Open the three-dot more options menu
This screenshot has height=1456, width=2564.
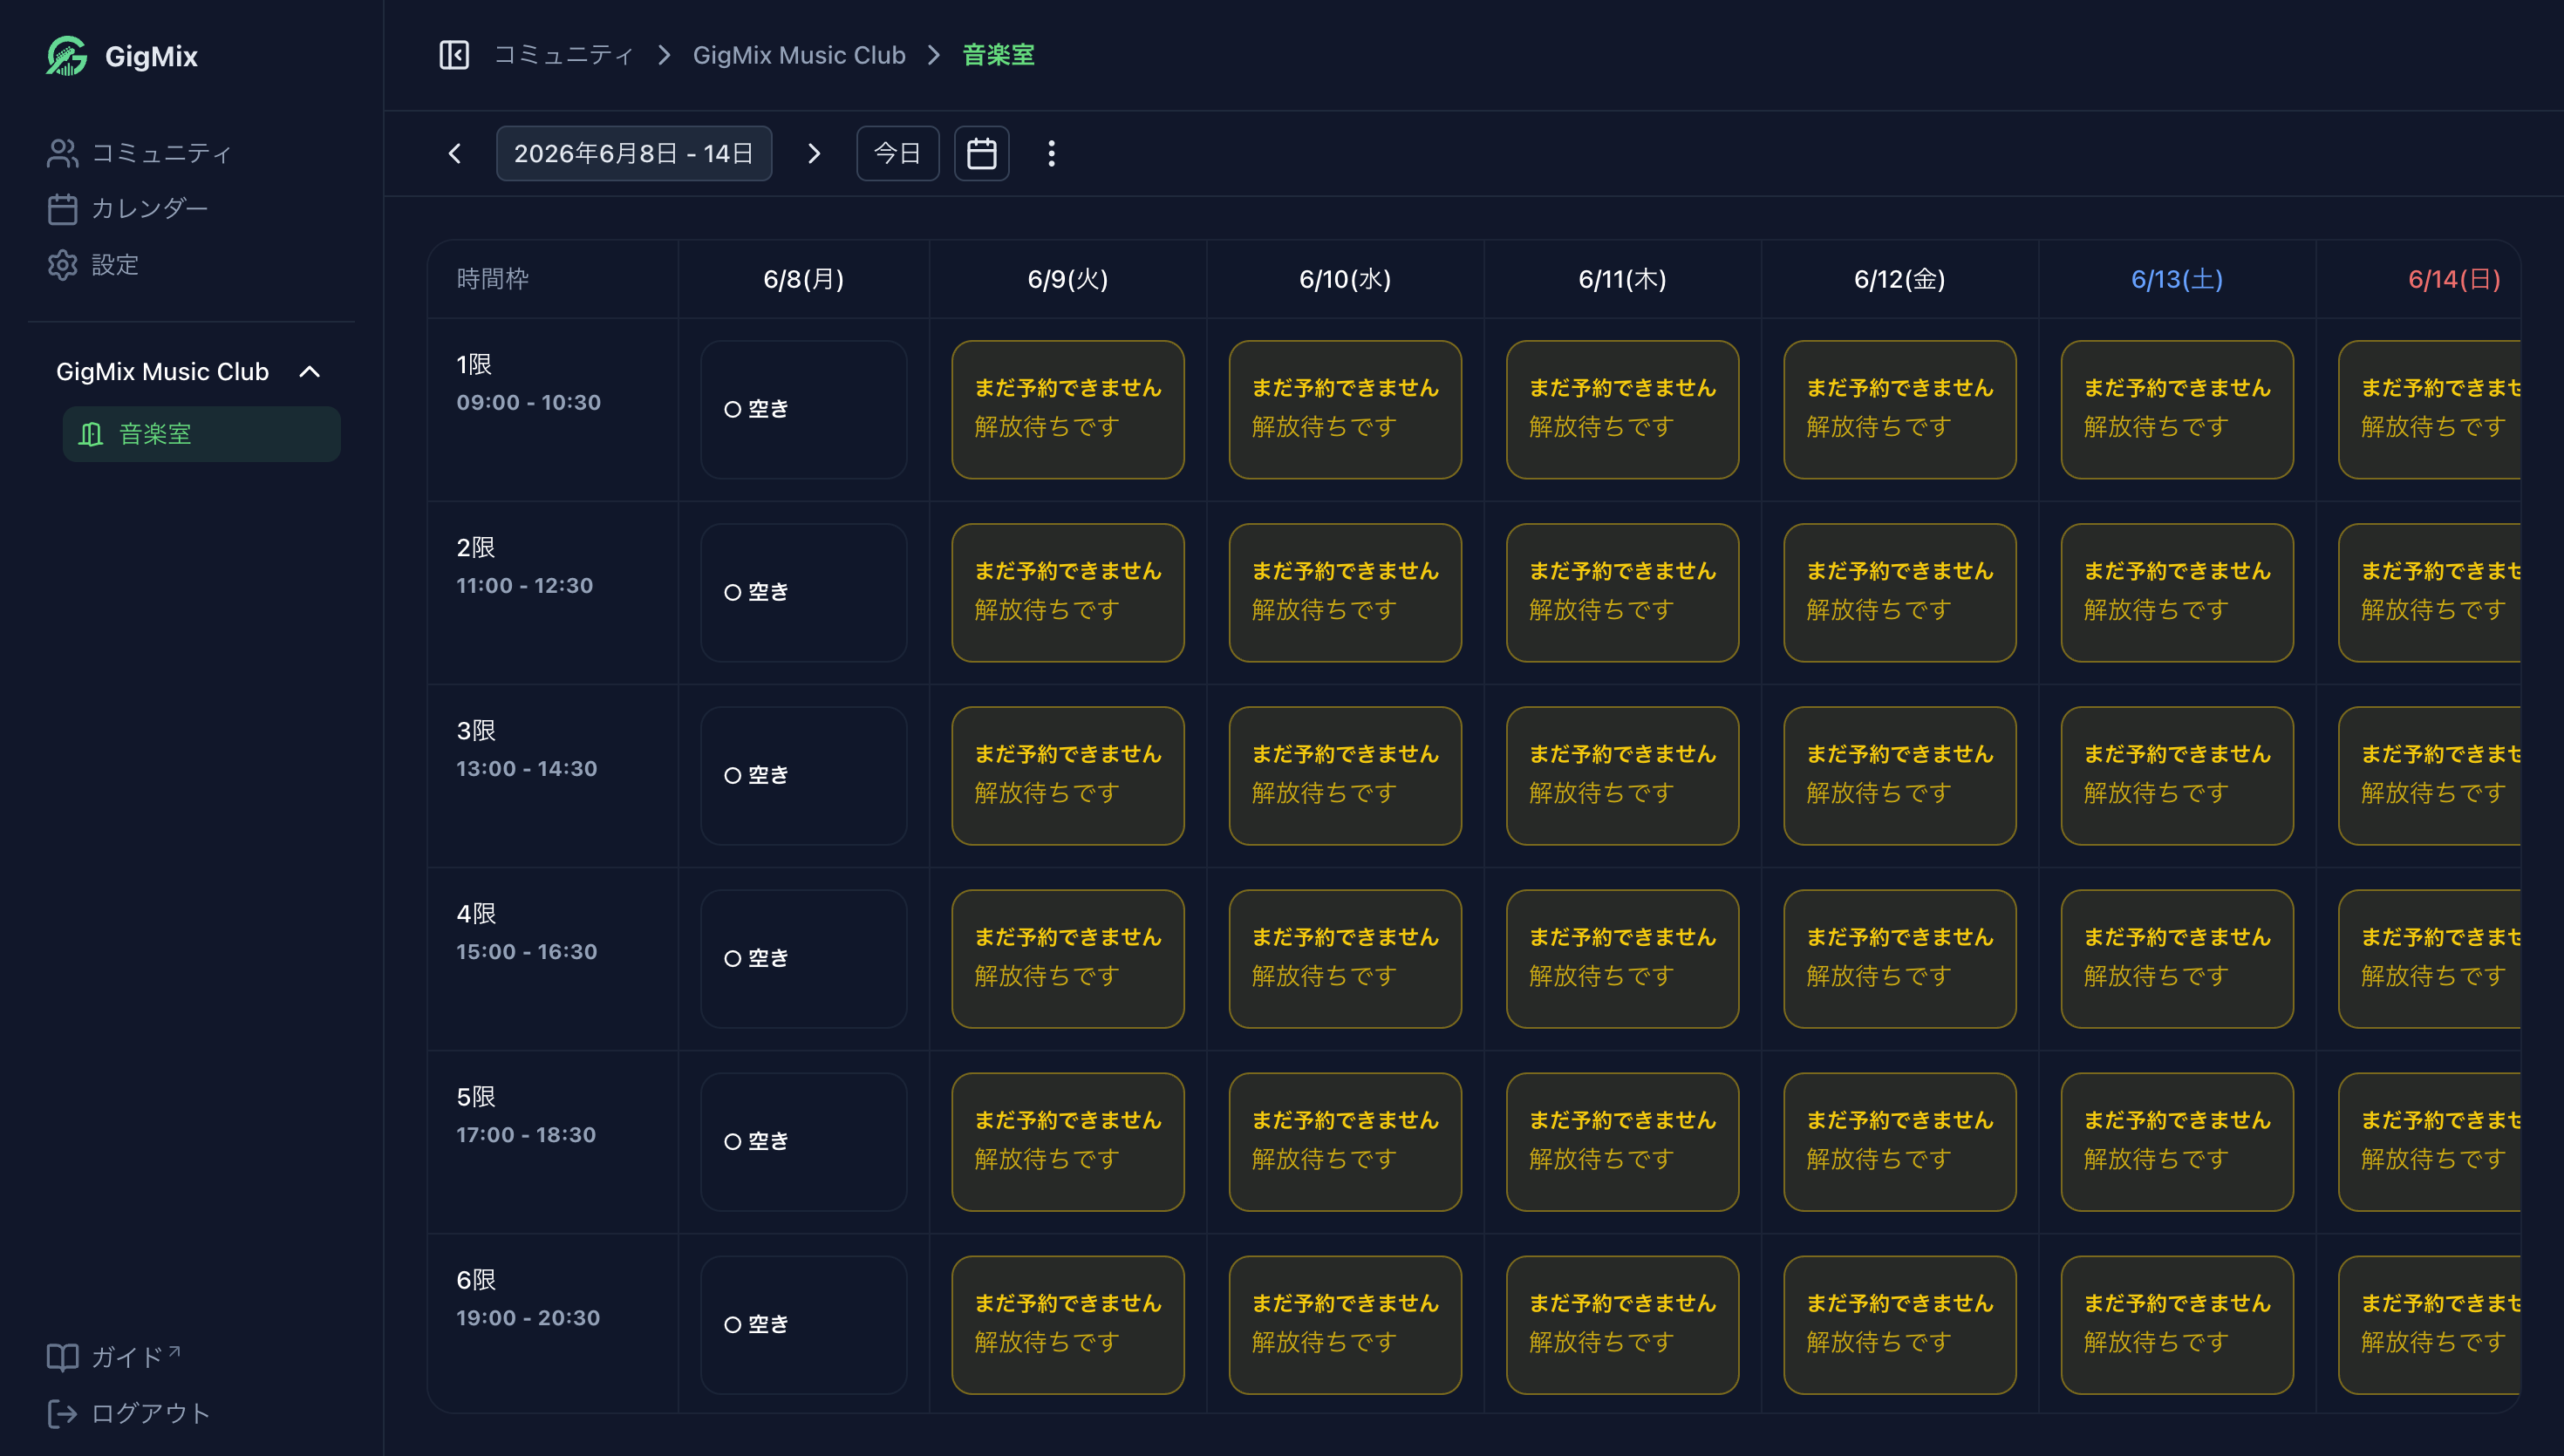click(1051, 153)
